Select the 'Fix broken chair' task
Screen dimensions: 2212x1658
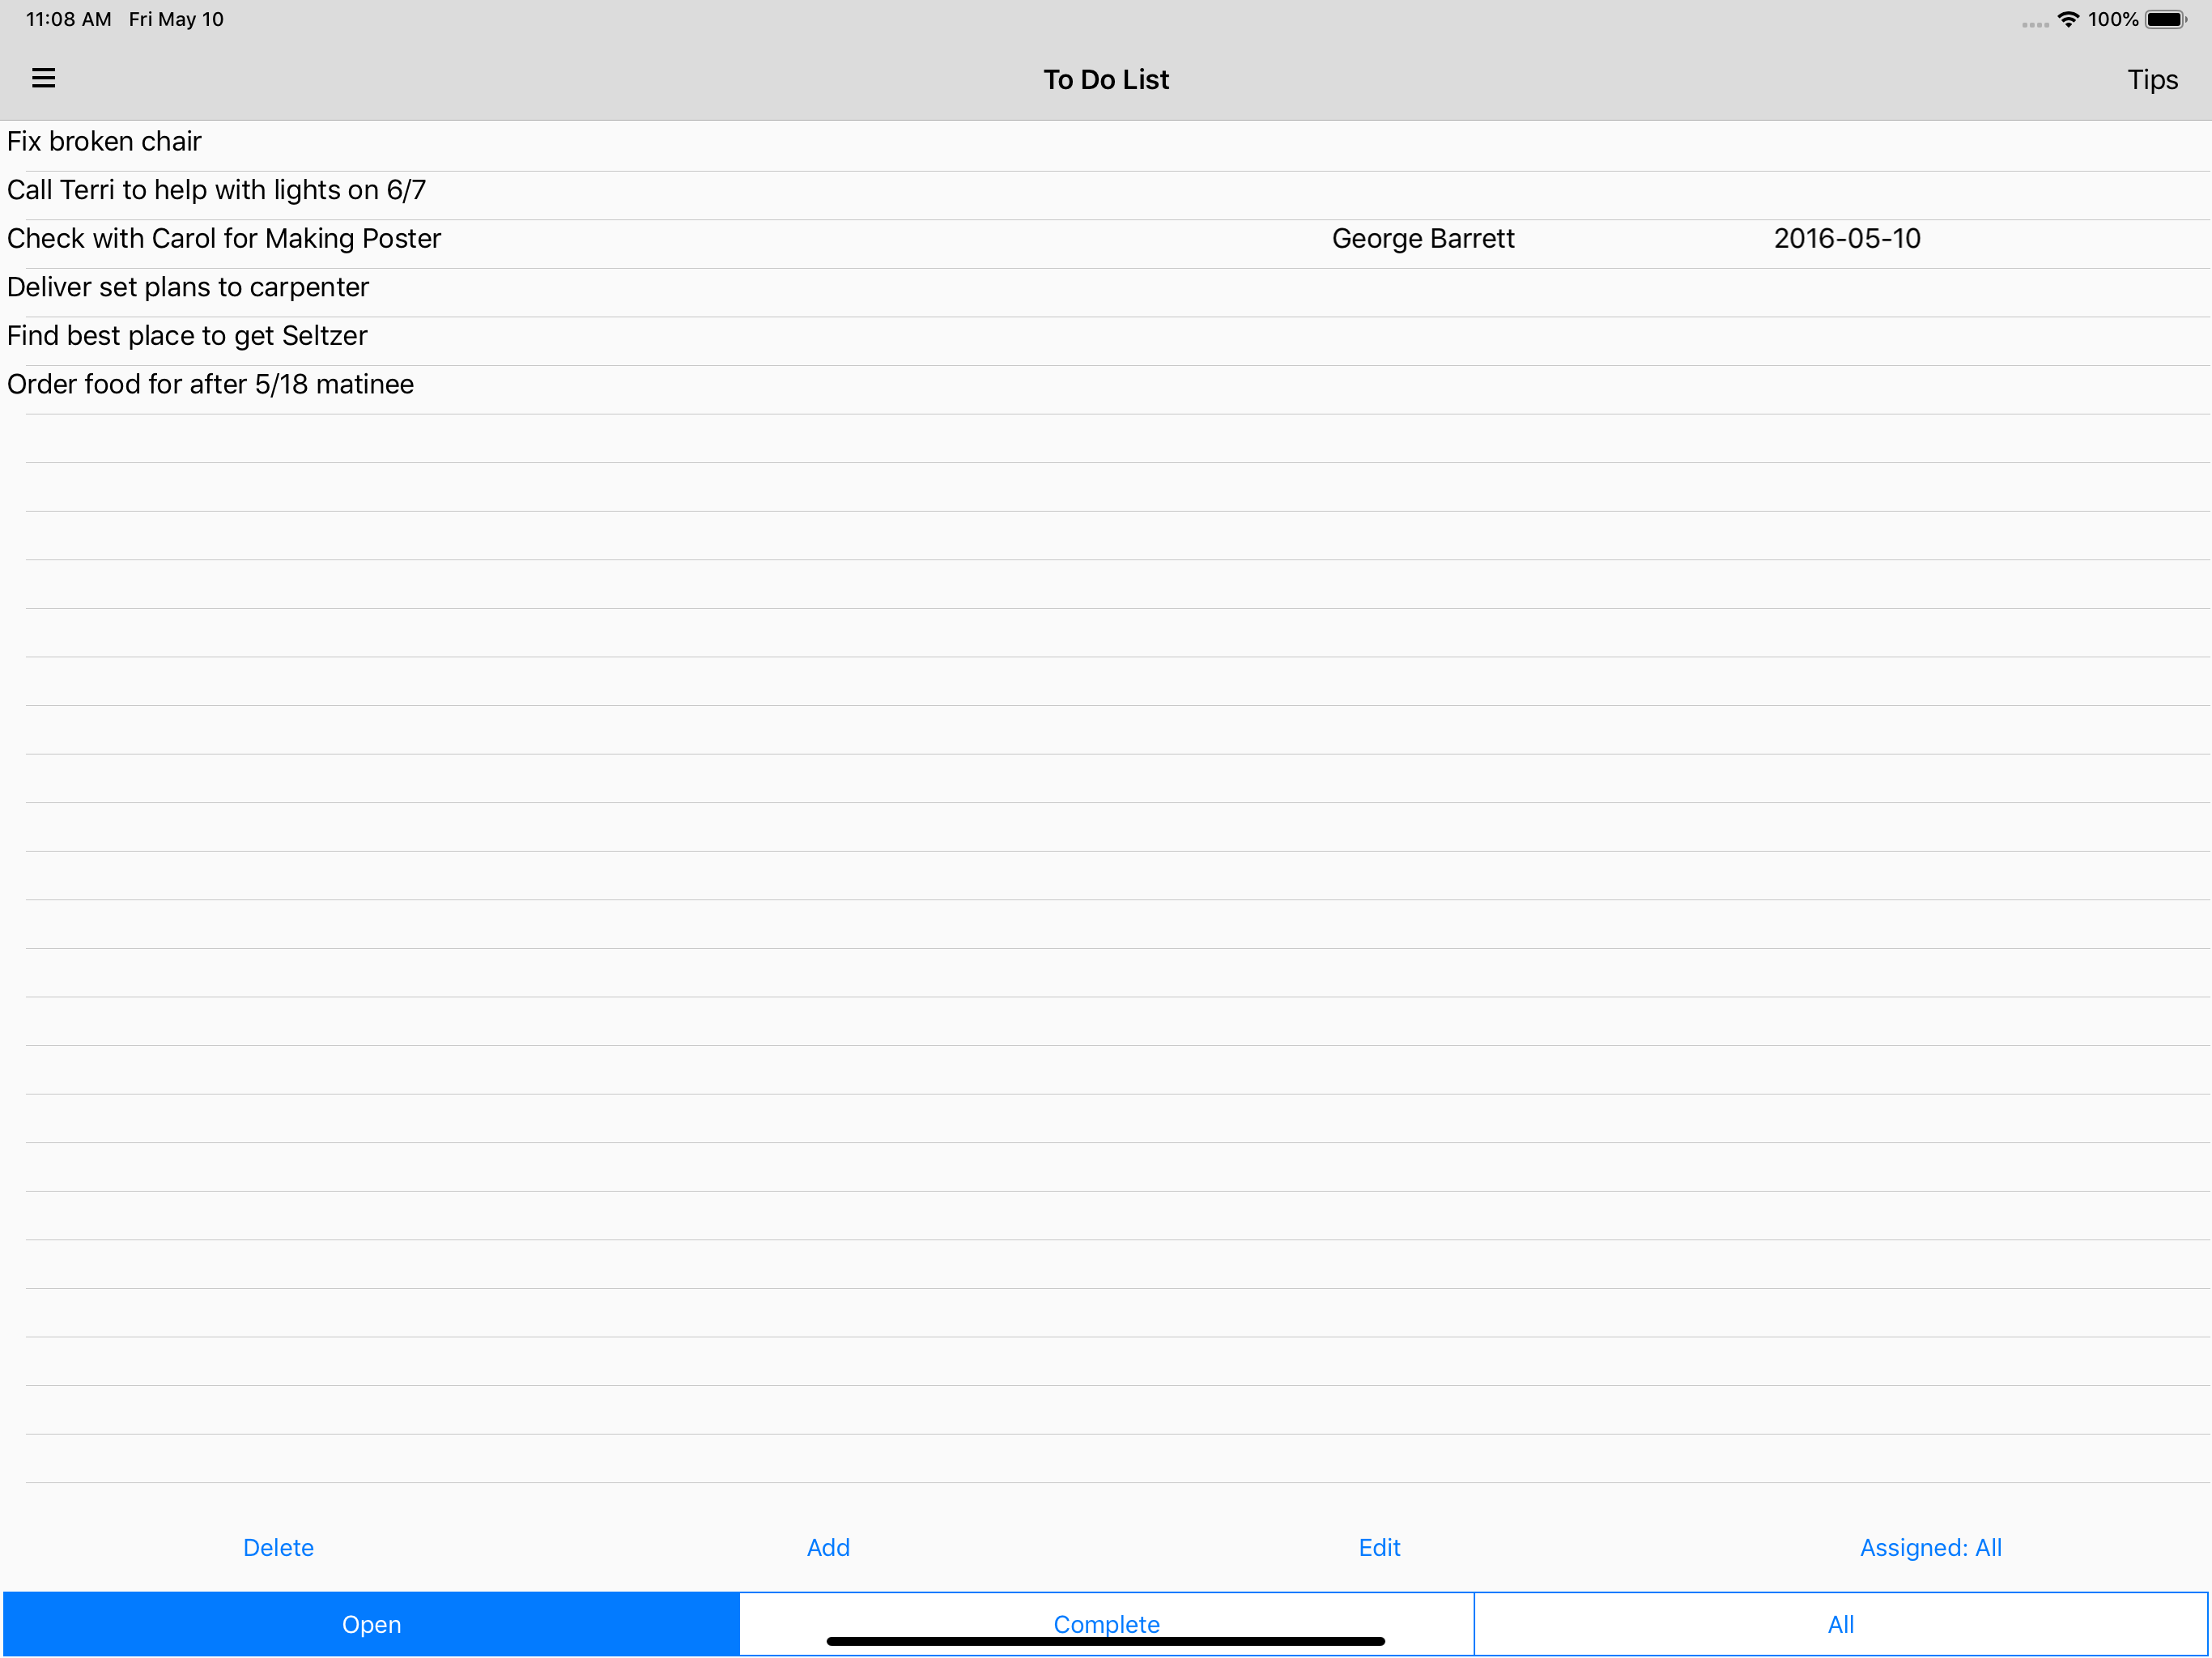pyautogui.click(x=1106, y=146)
